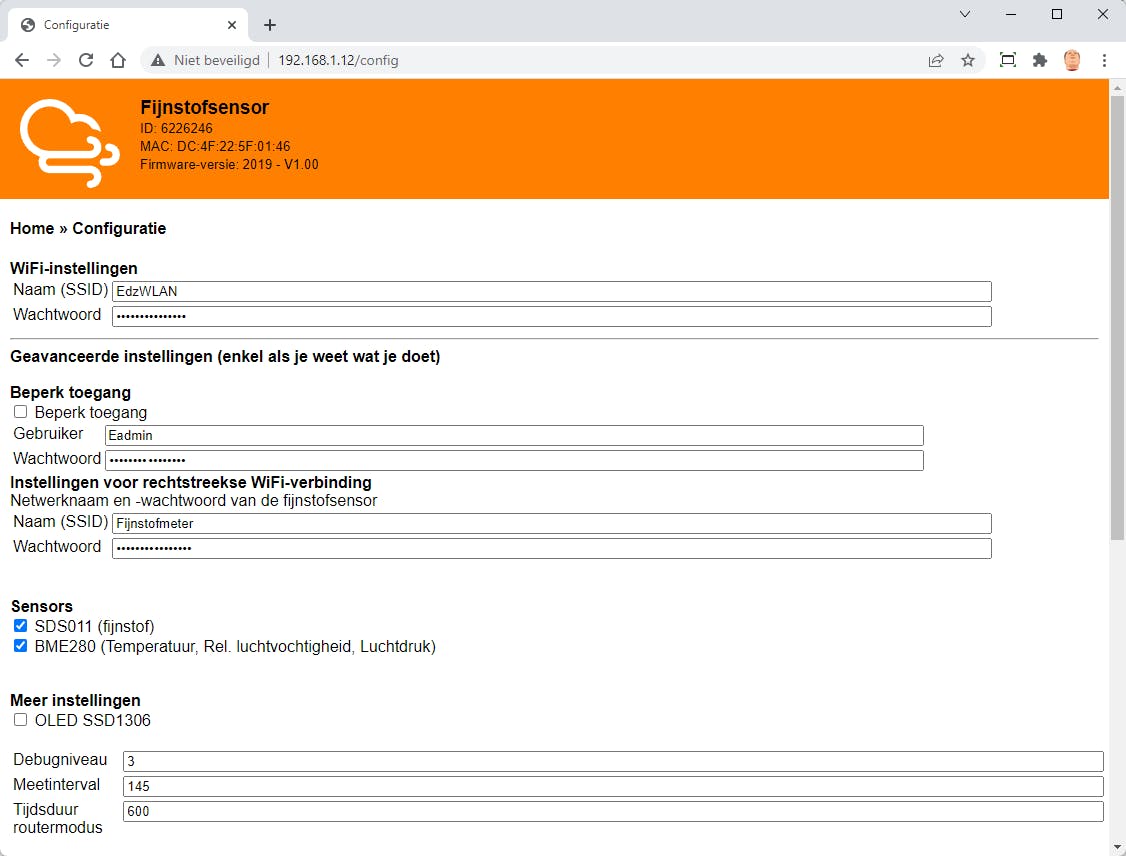This screenshot has height=856, width=1126.
Task: Click the vertical scrollbar thumb
Action: (1117, 316)
